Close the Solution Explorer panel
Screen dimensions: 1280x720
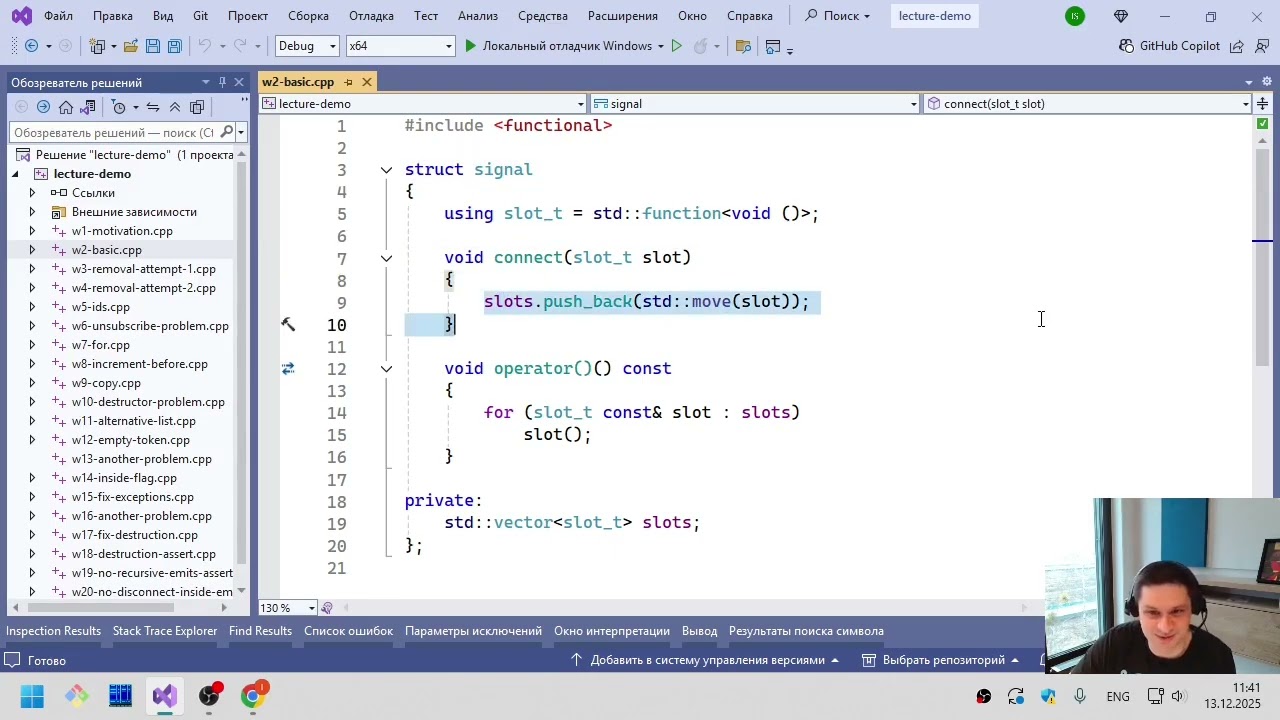point(240,82)
